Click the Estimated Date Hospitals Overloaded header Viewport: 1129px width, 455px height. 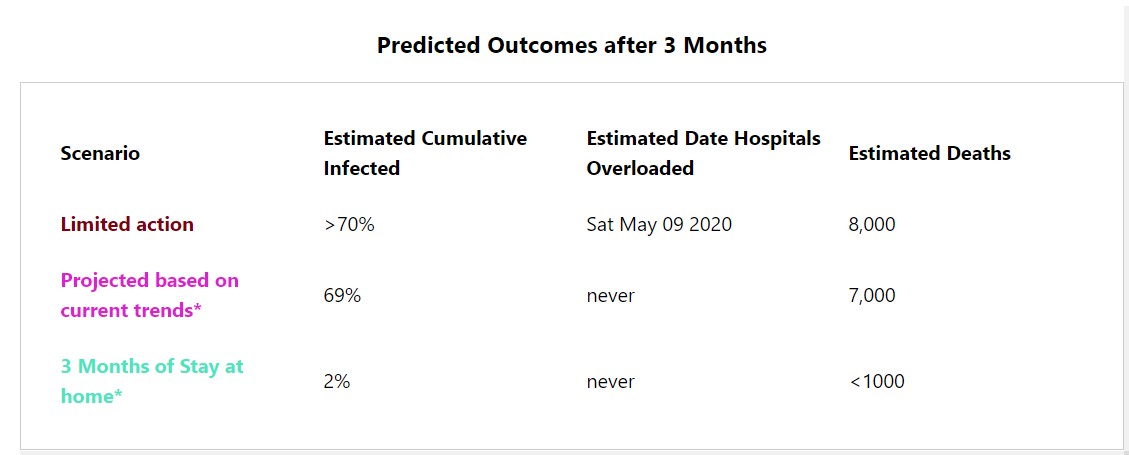point(703,153)
